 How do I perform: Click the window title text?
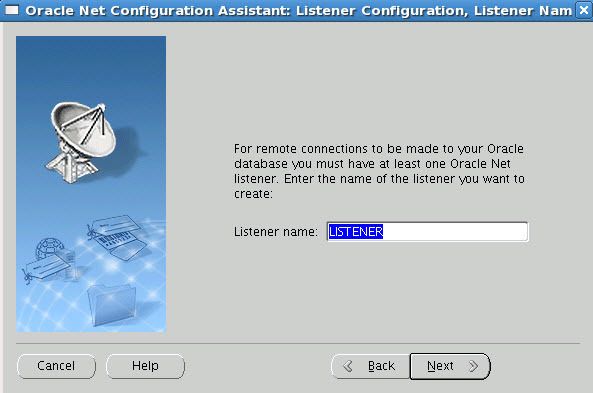(x=298, y=11)
